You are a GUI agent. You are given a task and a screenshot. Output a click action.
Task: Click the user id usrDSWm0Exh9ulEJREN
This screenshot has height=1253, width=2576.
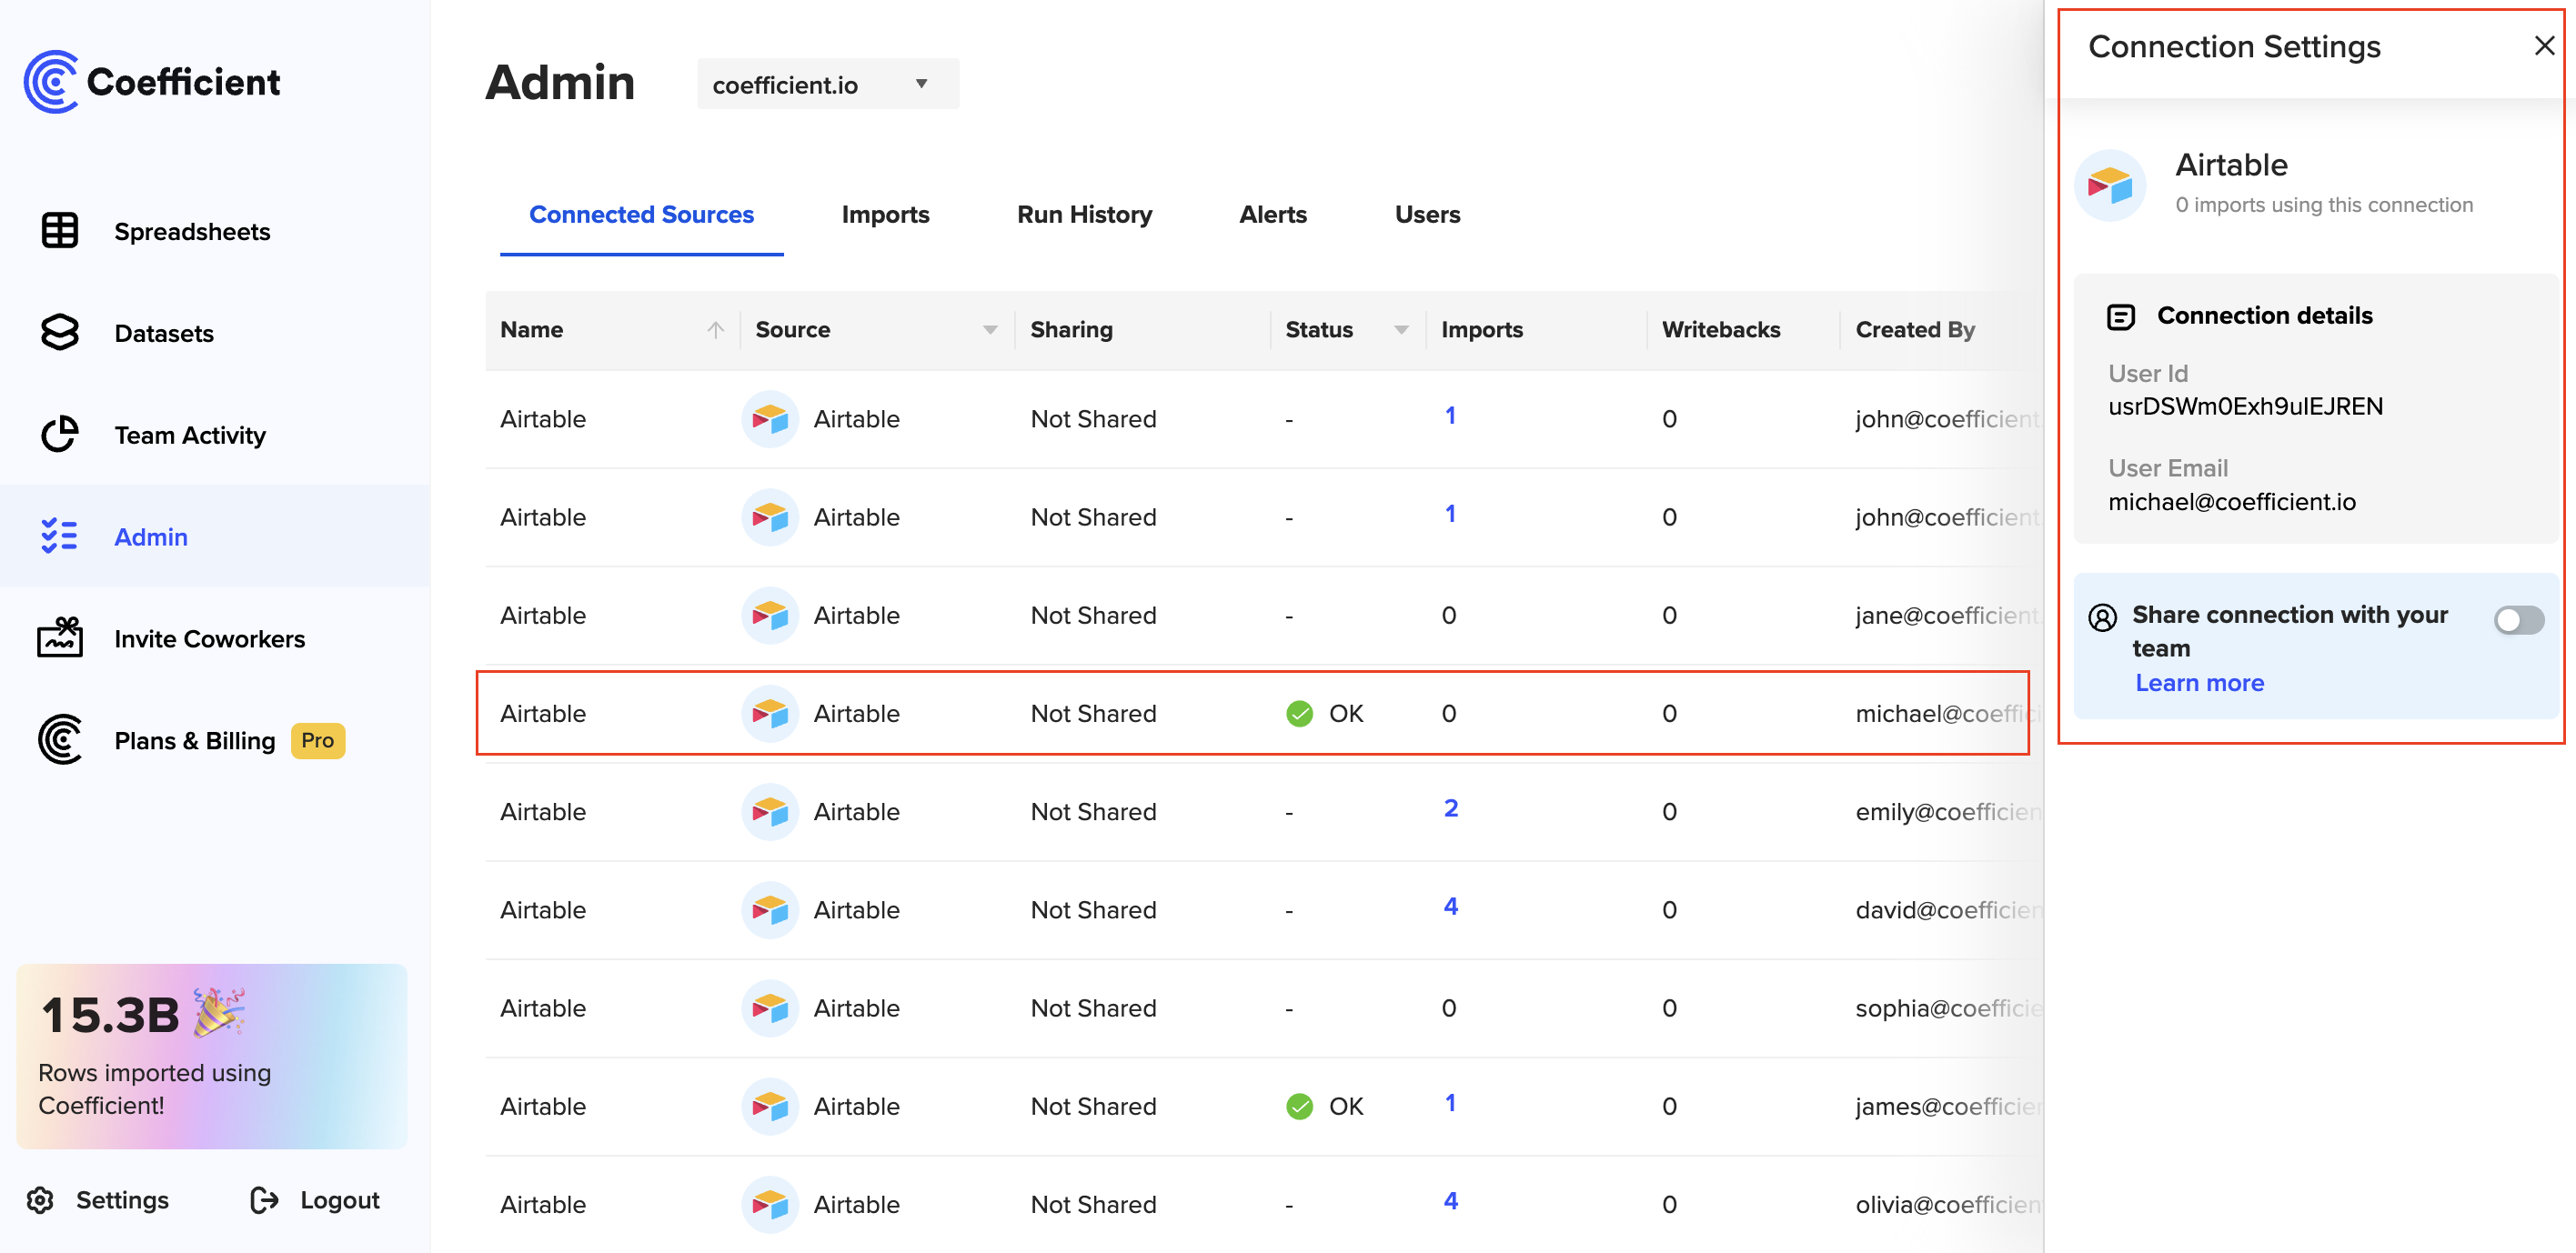2245,406
